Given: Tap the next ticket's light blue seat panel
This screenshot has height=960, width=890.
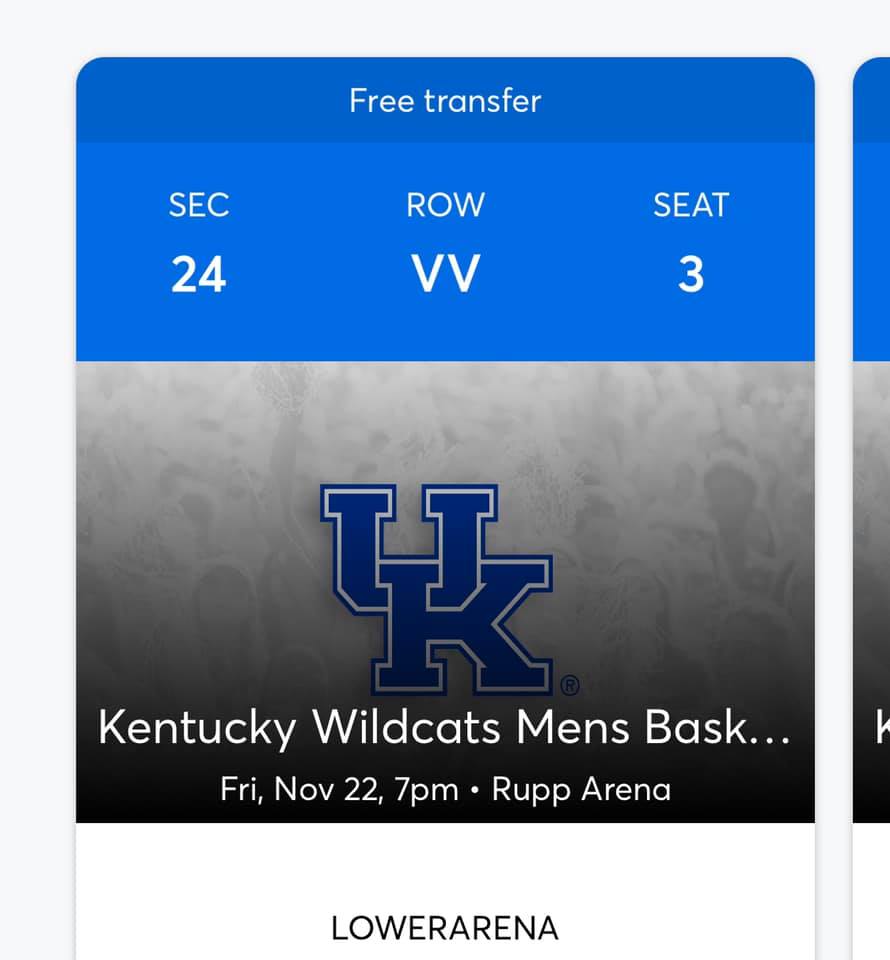Looking at the screenshot, I should point(872,250).
